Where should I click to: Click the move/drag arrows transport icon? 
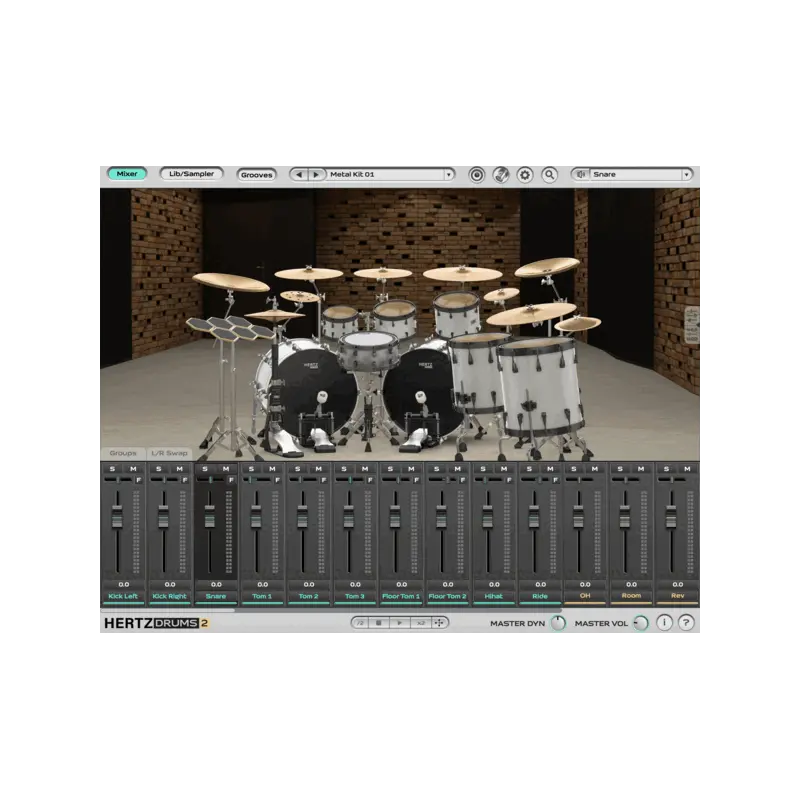coord(439,622)
